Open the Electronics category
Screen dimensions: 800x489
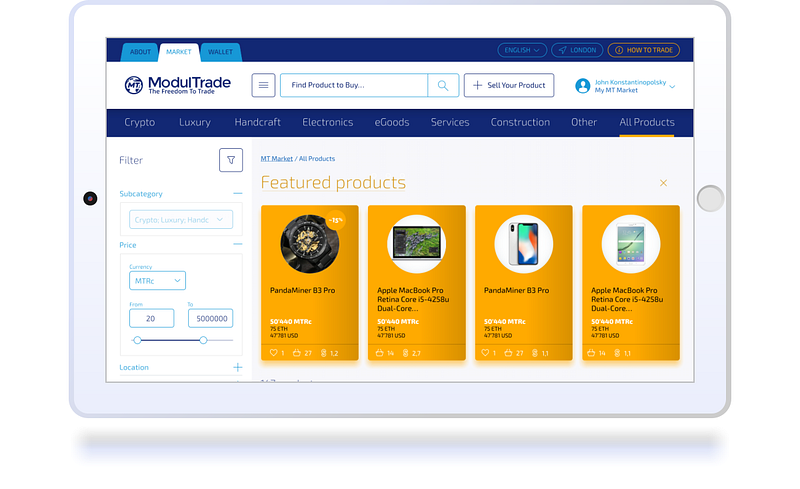click(x=328, y=122)
